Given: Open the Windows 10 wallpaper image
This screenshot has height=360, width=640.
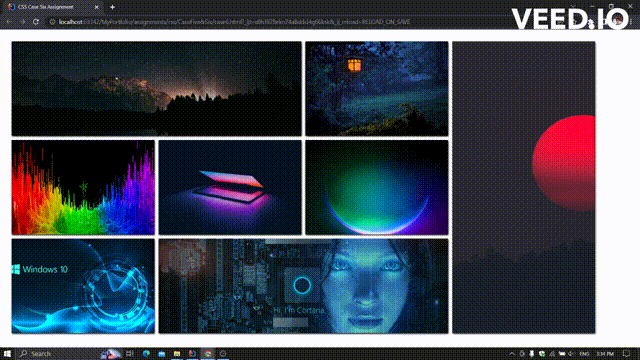Looking at the screenshot, I should coord(83,286).
